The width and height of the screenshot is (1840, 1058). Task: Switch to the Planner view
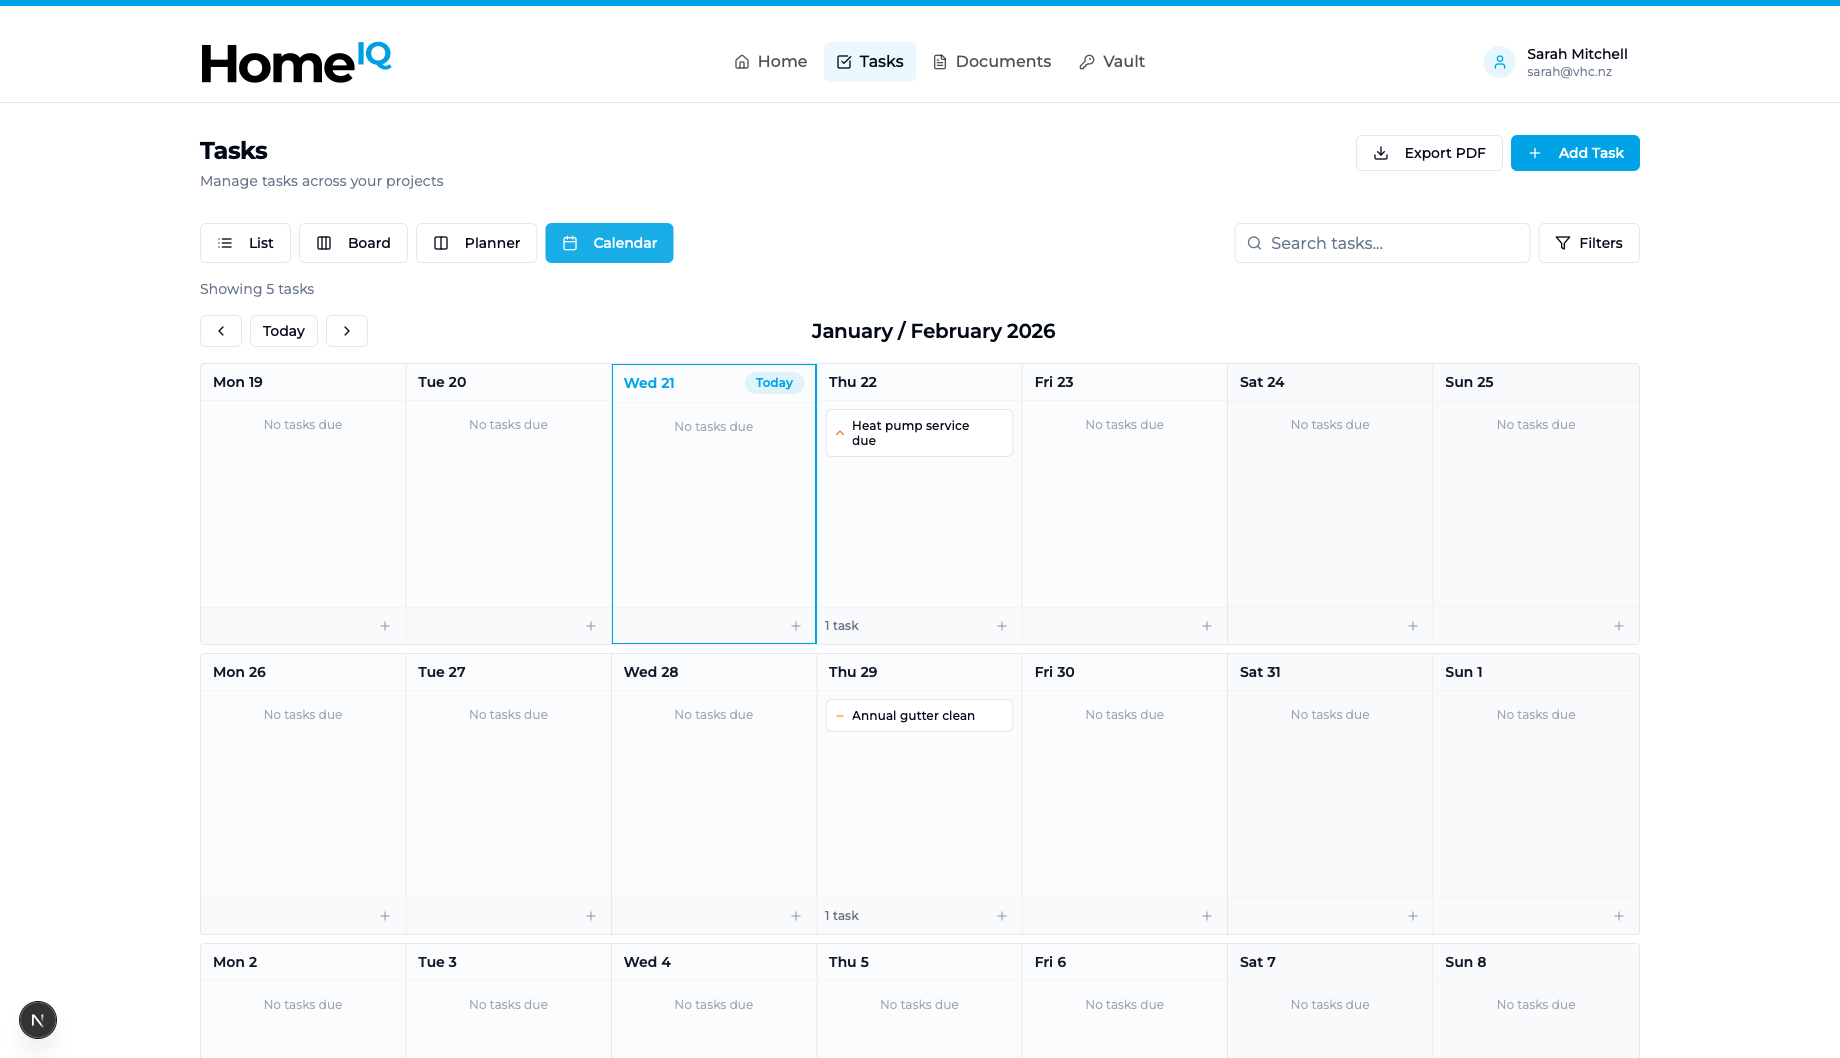point(476,243)
